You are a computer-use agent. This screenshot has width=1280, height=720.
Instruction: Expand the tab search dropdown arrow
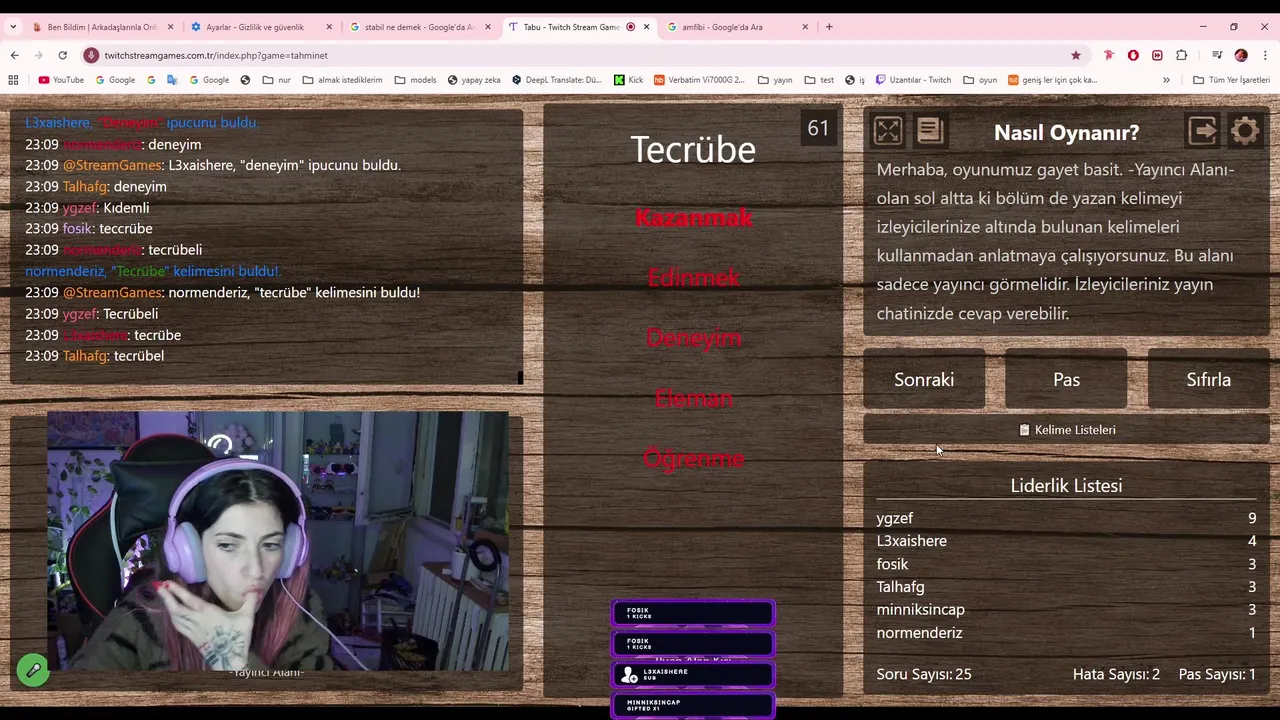tap(13, 27)
